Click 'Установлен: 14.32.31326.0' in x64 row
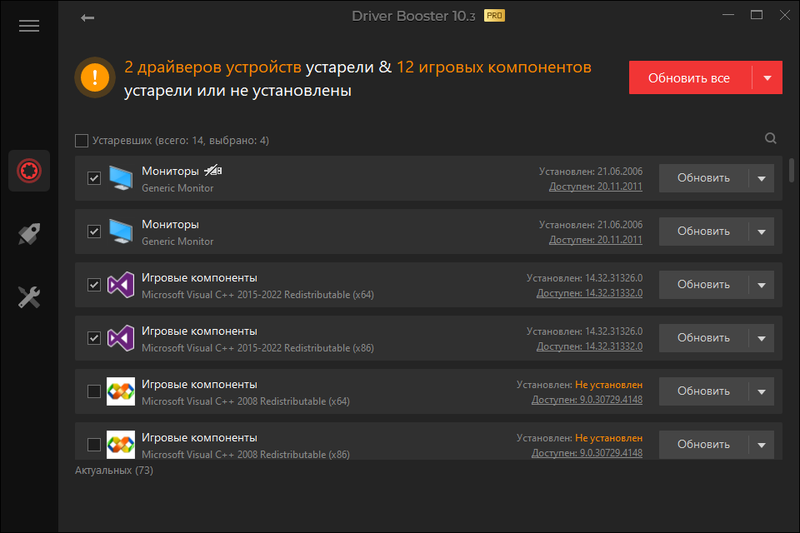Viewport: 800px width, 533px height. [x=585, y=278]
